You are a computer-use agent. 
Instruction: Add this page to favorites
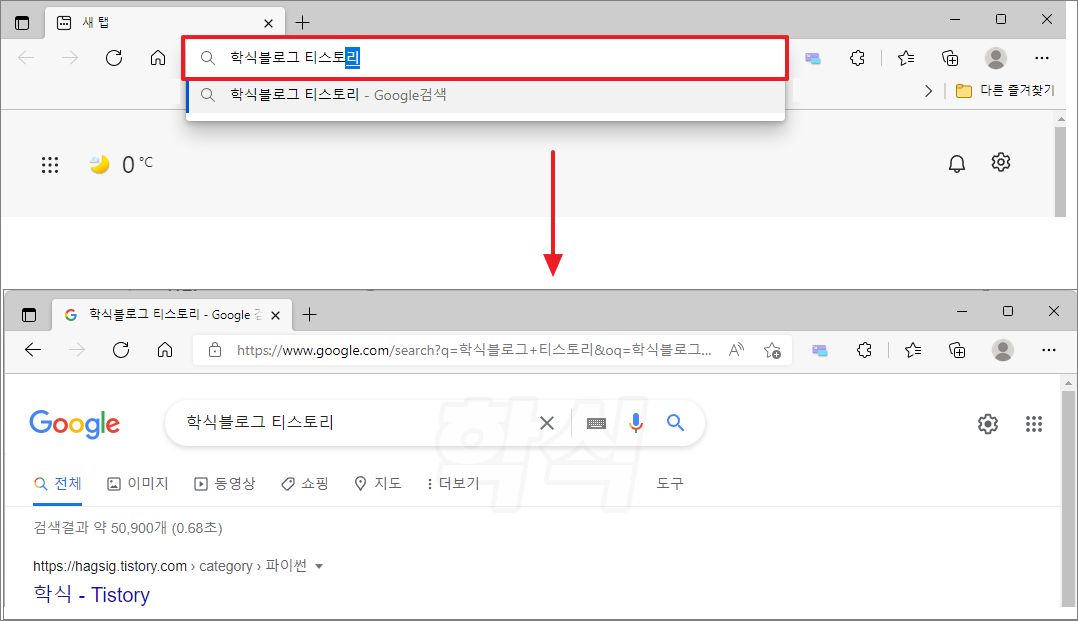click(772, 351)
